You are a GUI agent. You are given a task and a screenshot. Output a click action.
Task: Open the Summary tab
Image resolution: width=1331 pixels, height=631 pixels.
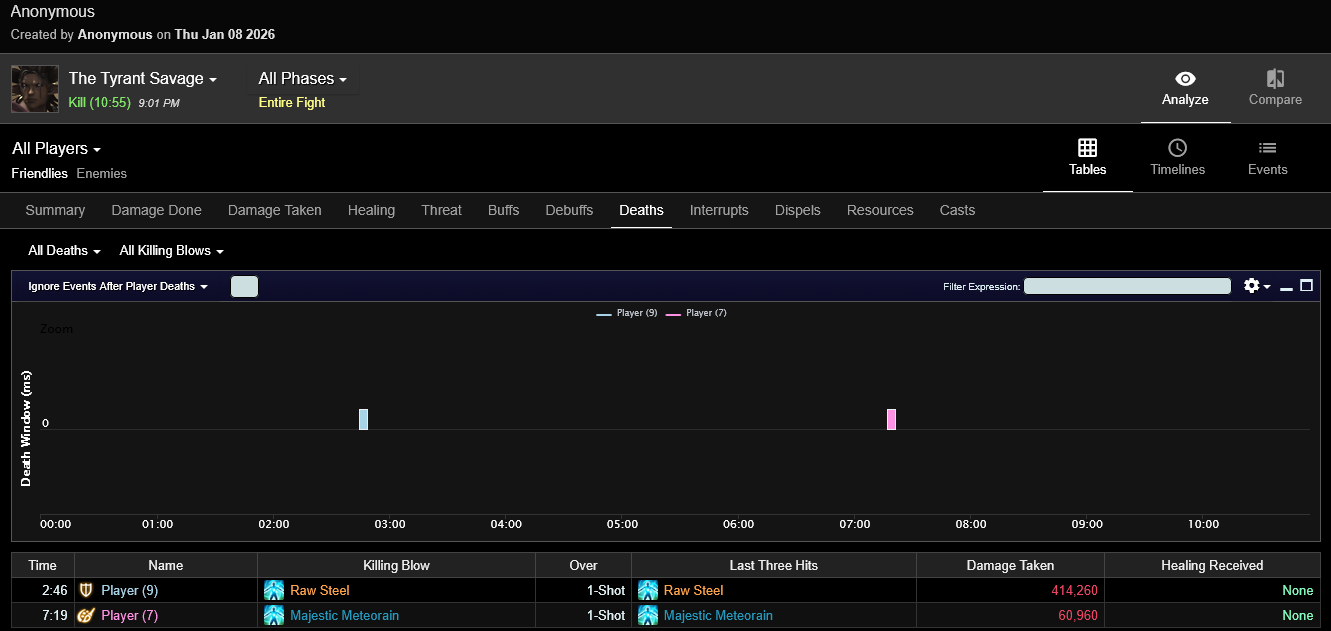click(x=55, y=210)
